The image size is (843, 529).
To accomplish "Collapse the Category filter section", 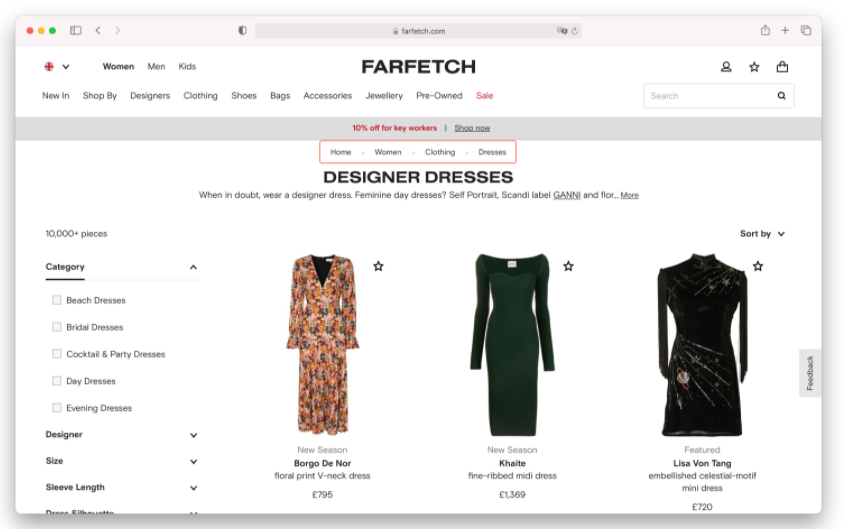I will tap(193, 267).
